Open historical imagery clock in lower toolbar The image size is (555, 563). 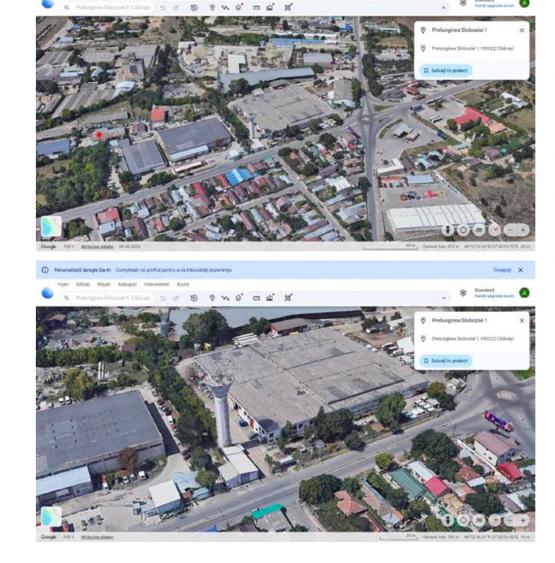[x=194, y=298]
